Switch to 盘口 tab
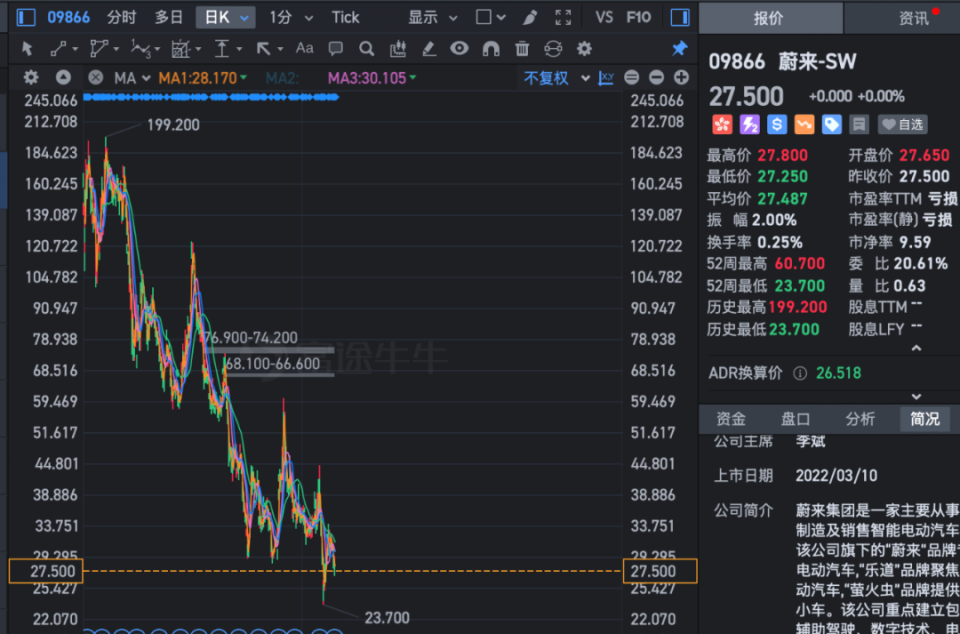The height and width of the screenshot is (634, 960). [x=795, y=419]
